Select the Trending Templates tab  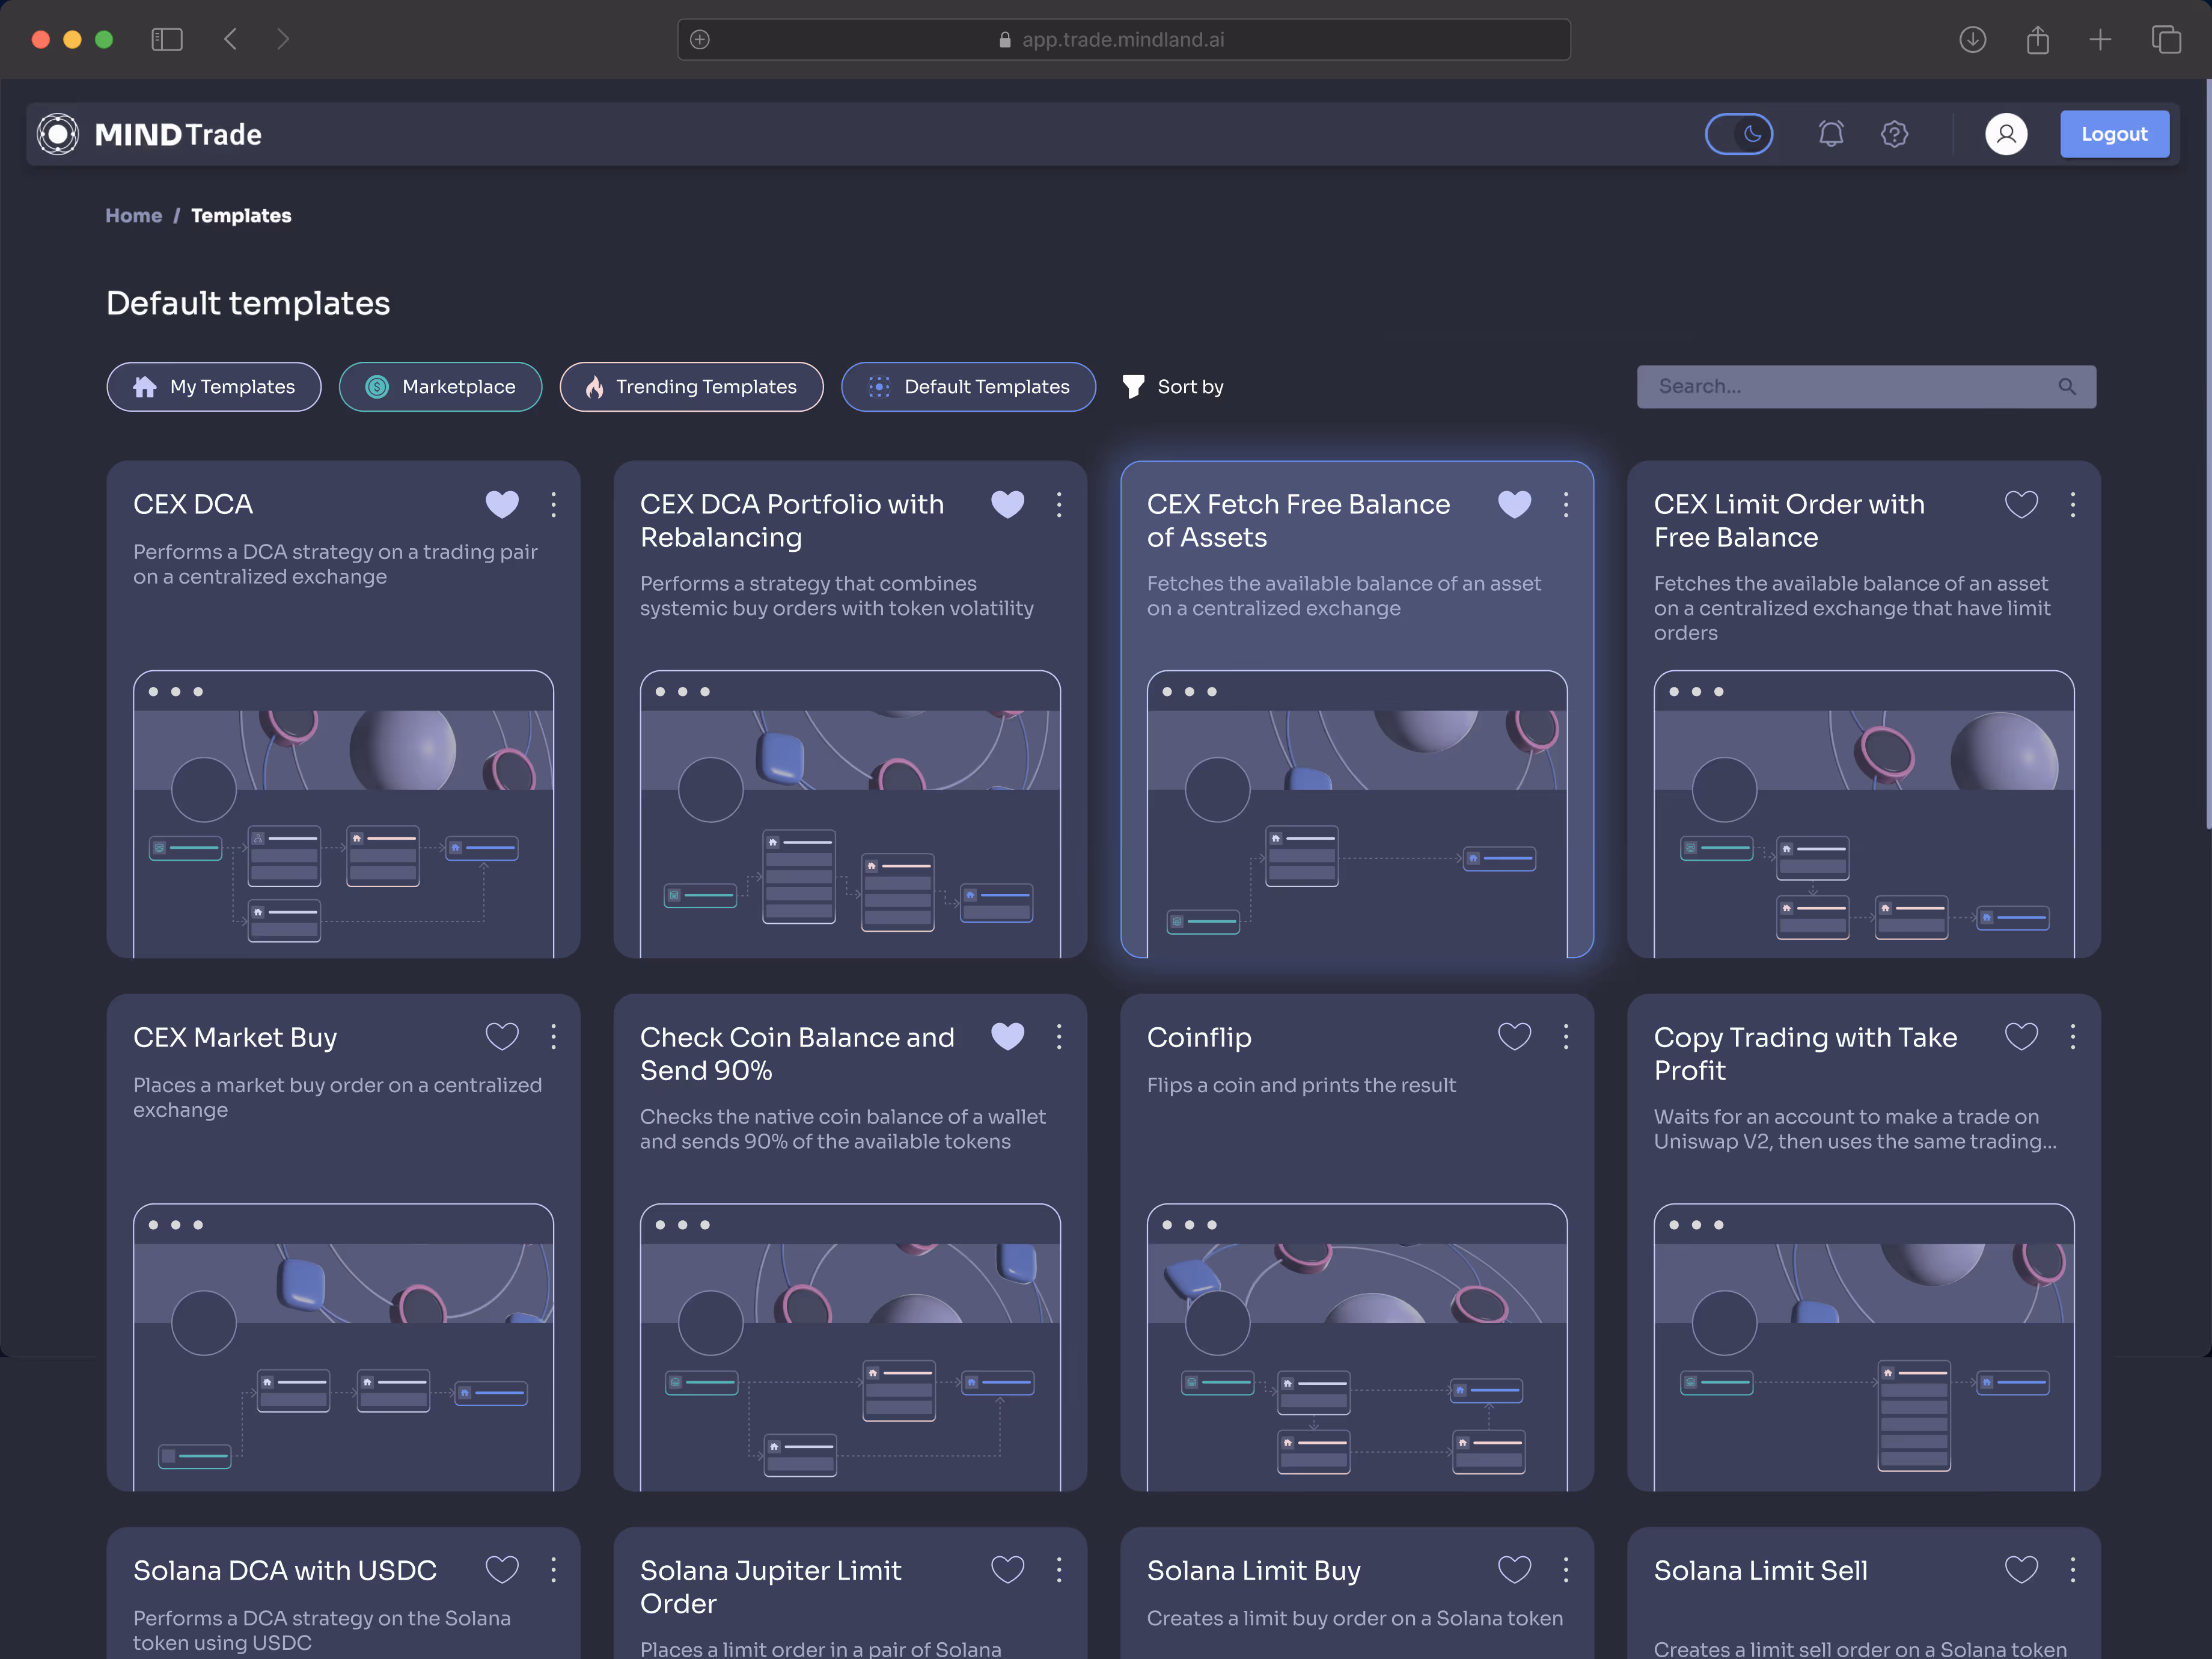[x=691, y=387]
